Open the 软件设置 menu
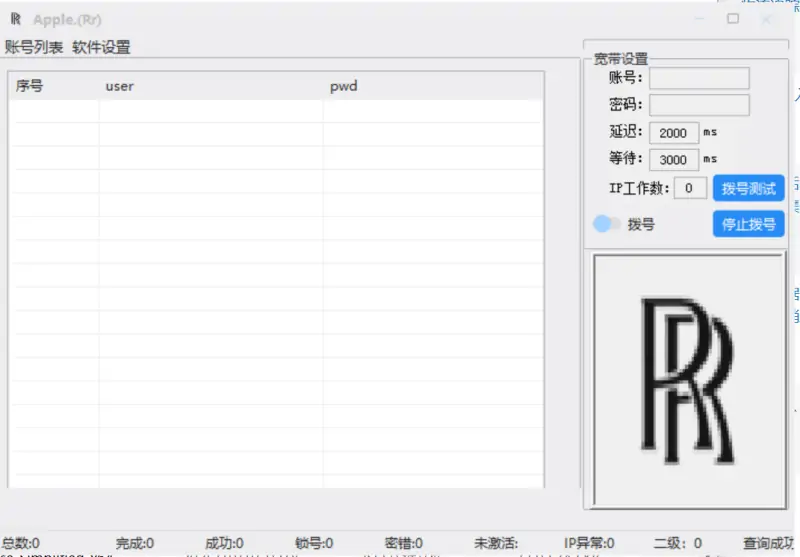Screen dimensions: 800x557 pos(101,47)
